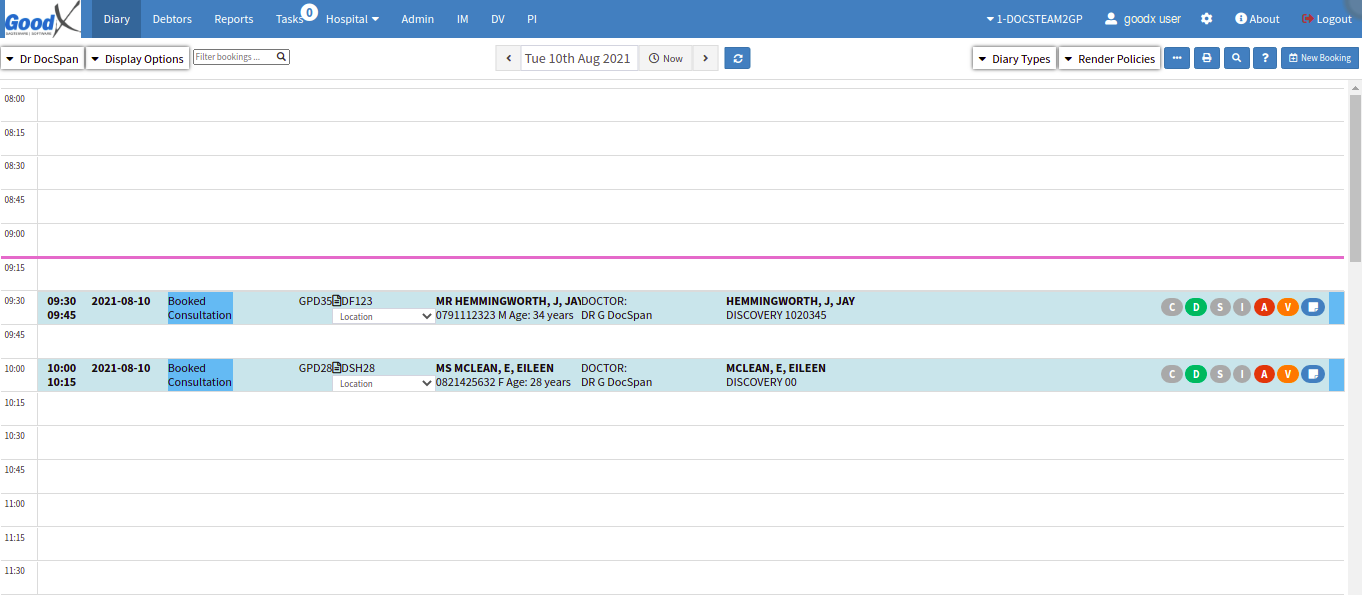
Task: Open the Debtors menu
Action: (x=172, y=19)
